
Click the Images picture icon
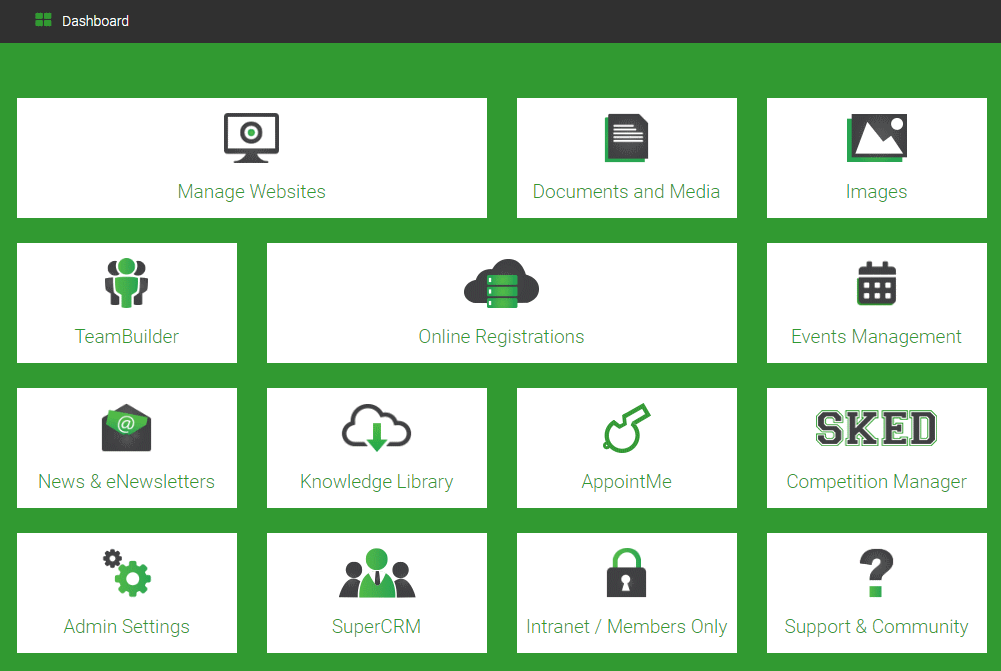(x=877, y=138)
